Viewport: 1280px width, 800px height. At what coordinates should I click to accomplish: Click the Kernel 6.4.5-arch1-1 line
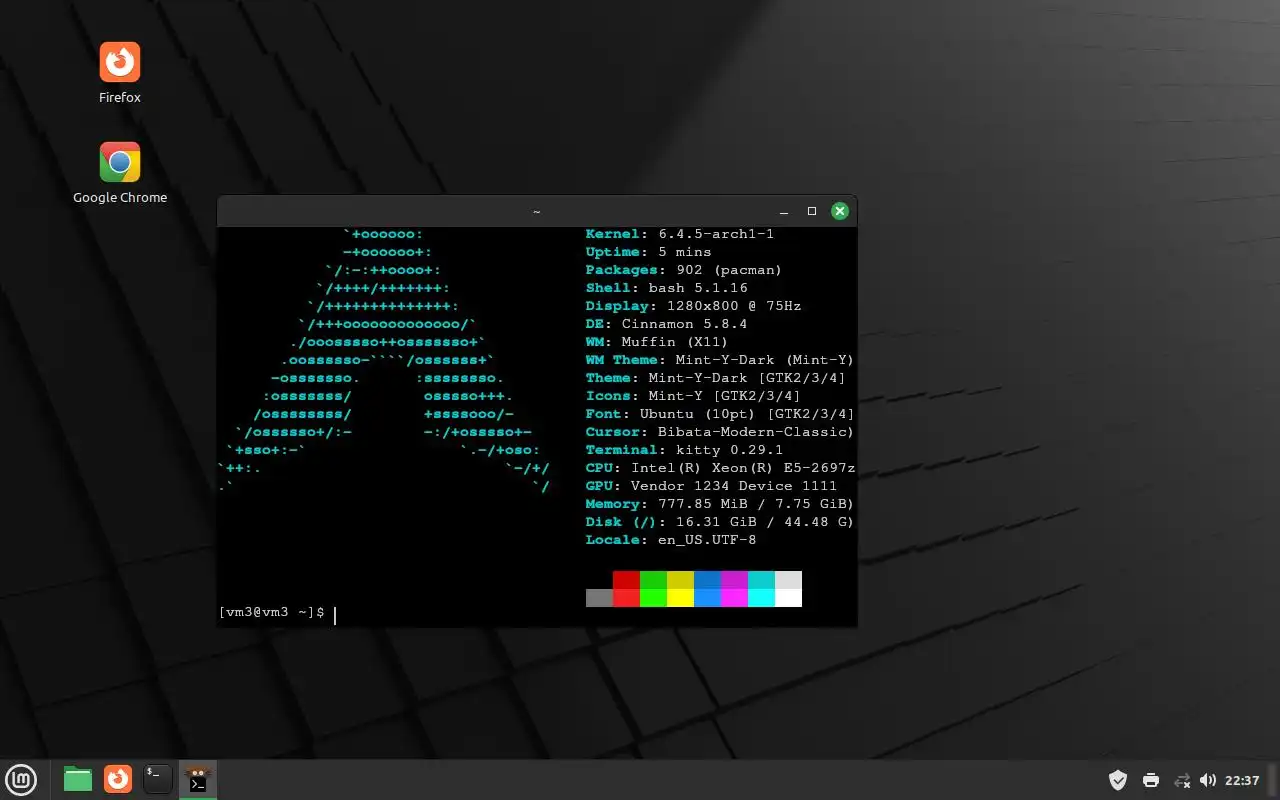(x=680, y=234)
